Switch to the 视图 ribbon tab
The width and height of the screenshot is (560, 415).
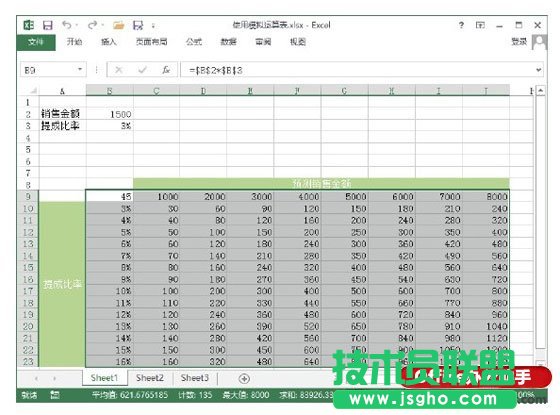(x=298, y=42)
